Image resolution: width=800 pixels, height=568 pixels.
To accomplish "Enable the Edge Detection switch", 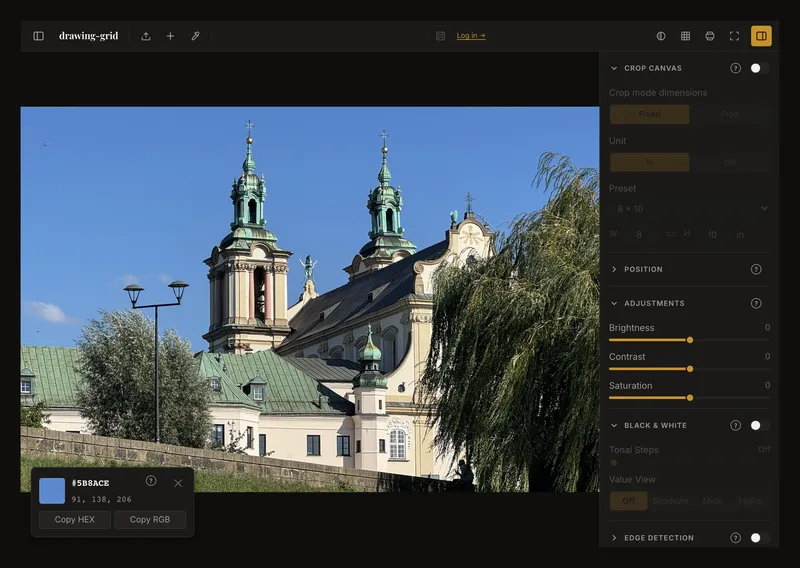I will [x=759, y=537].
